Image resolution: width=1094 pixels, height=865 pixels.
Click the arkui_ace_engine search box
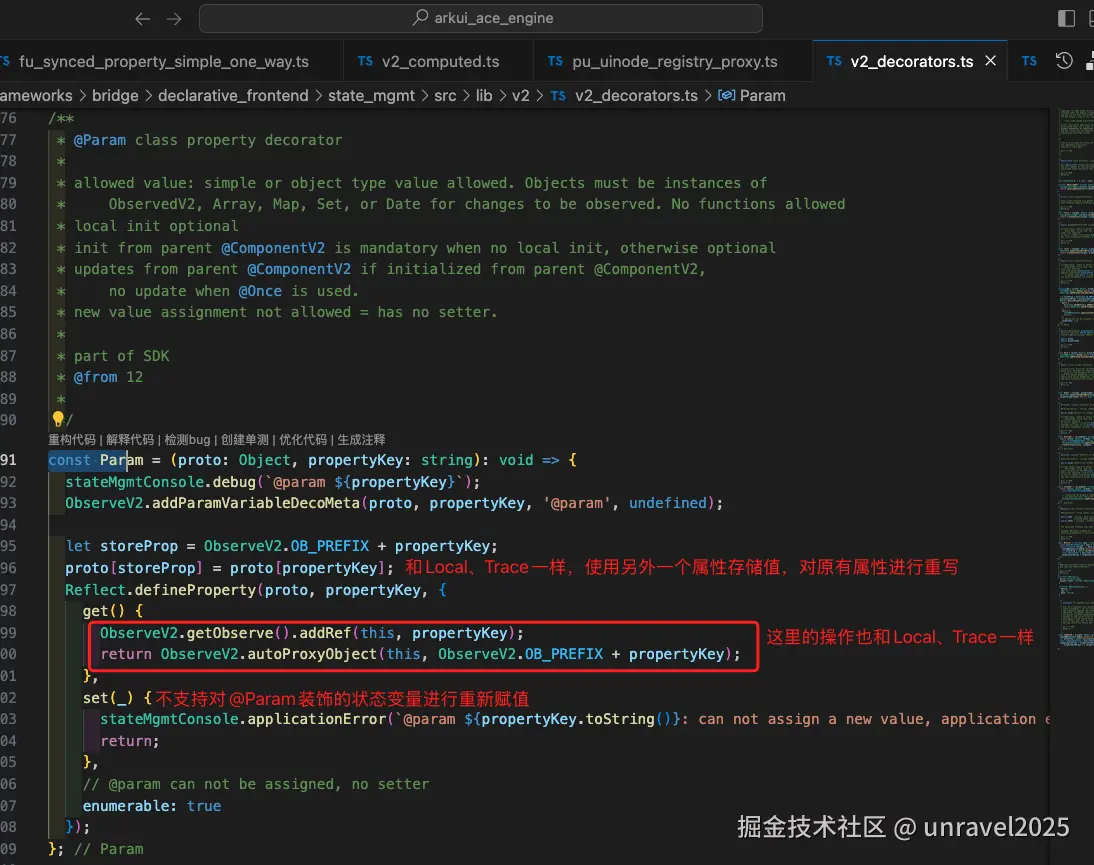pos(481,18)
